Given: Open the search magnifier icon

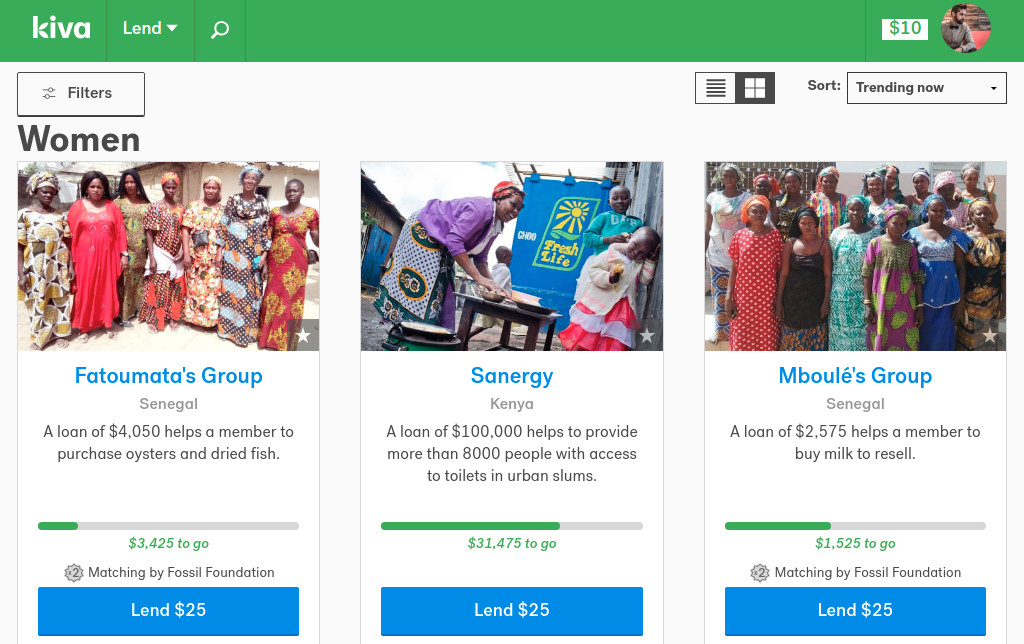Looking at the screenshot, I should [220, 29].
